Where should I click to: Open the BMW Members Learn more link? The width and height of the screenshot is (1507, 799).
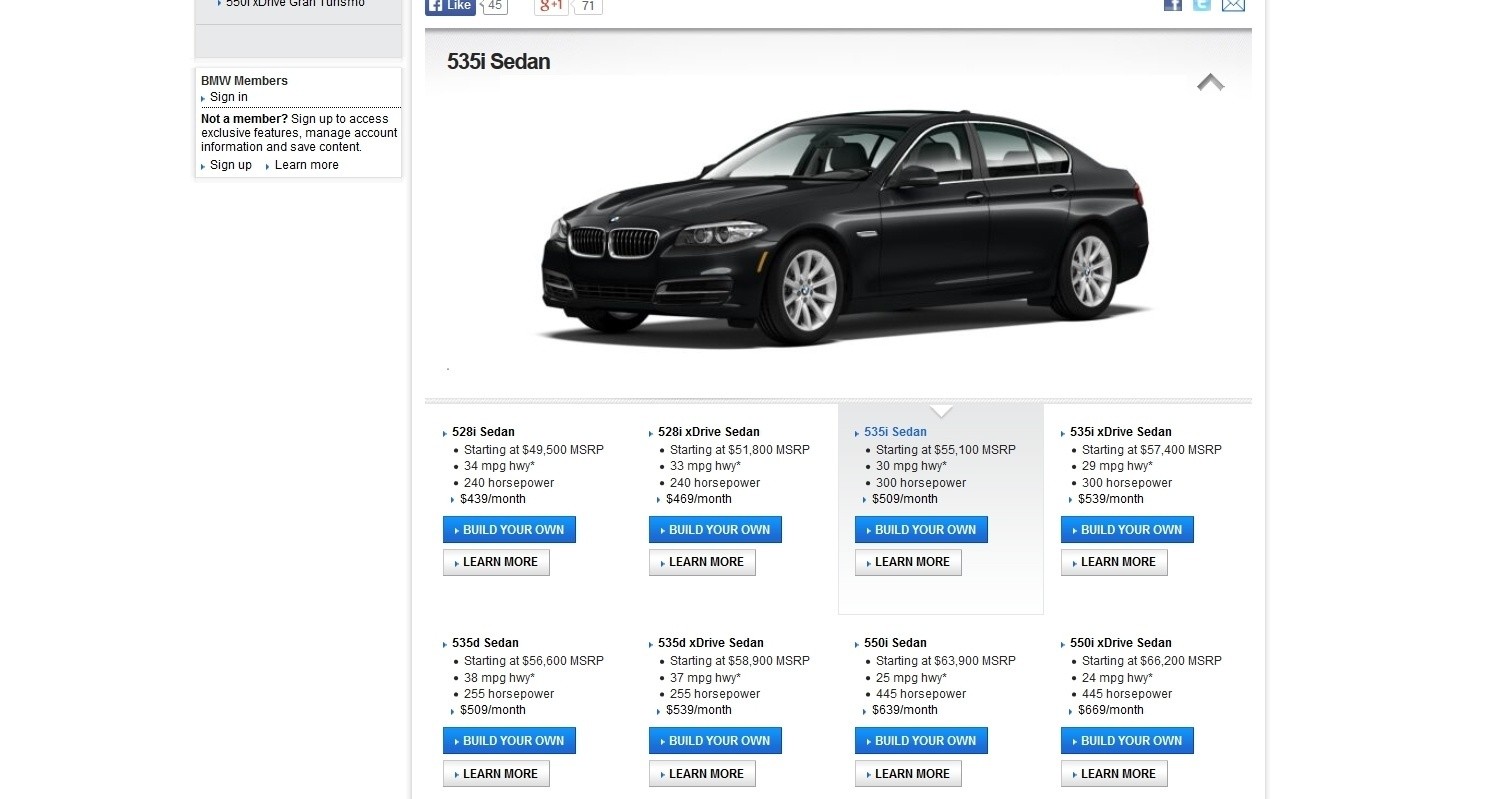[306, 165]
